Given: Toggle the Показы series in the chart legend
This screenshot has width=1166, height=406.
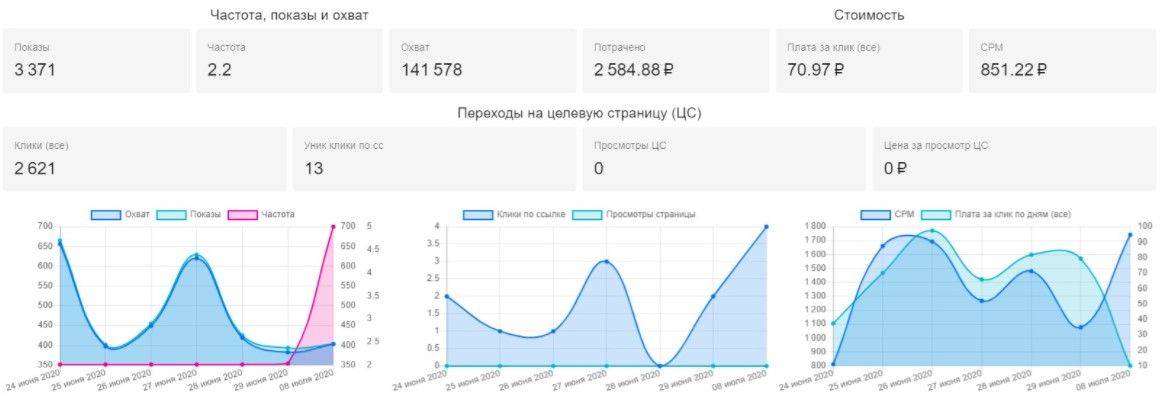Looking at the screenshot, I should click(x=190, y=214).
